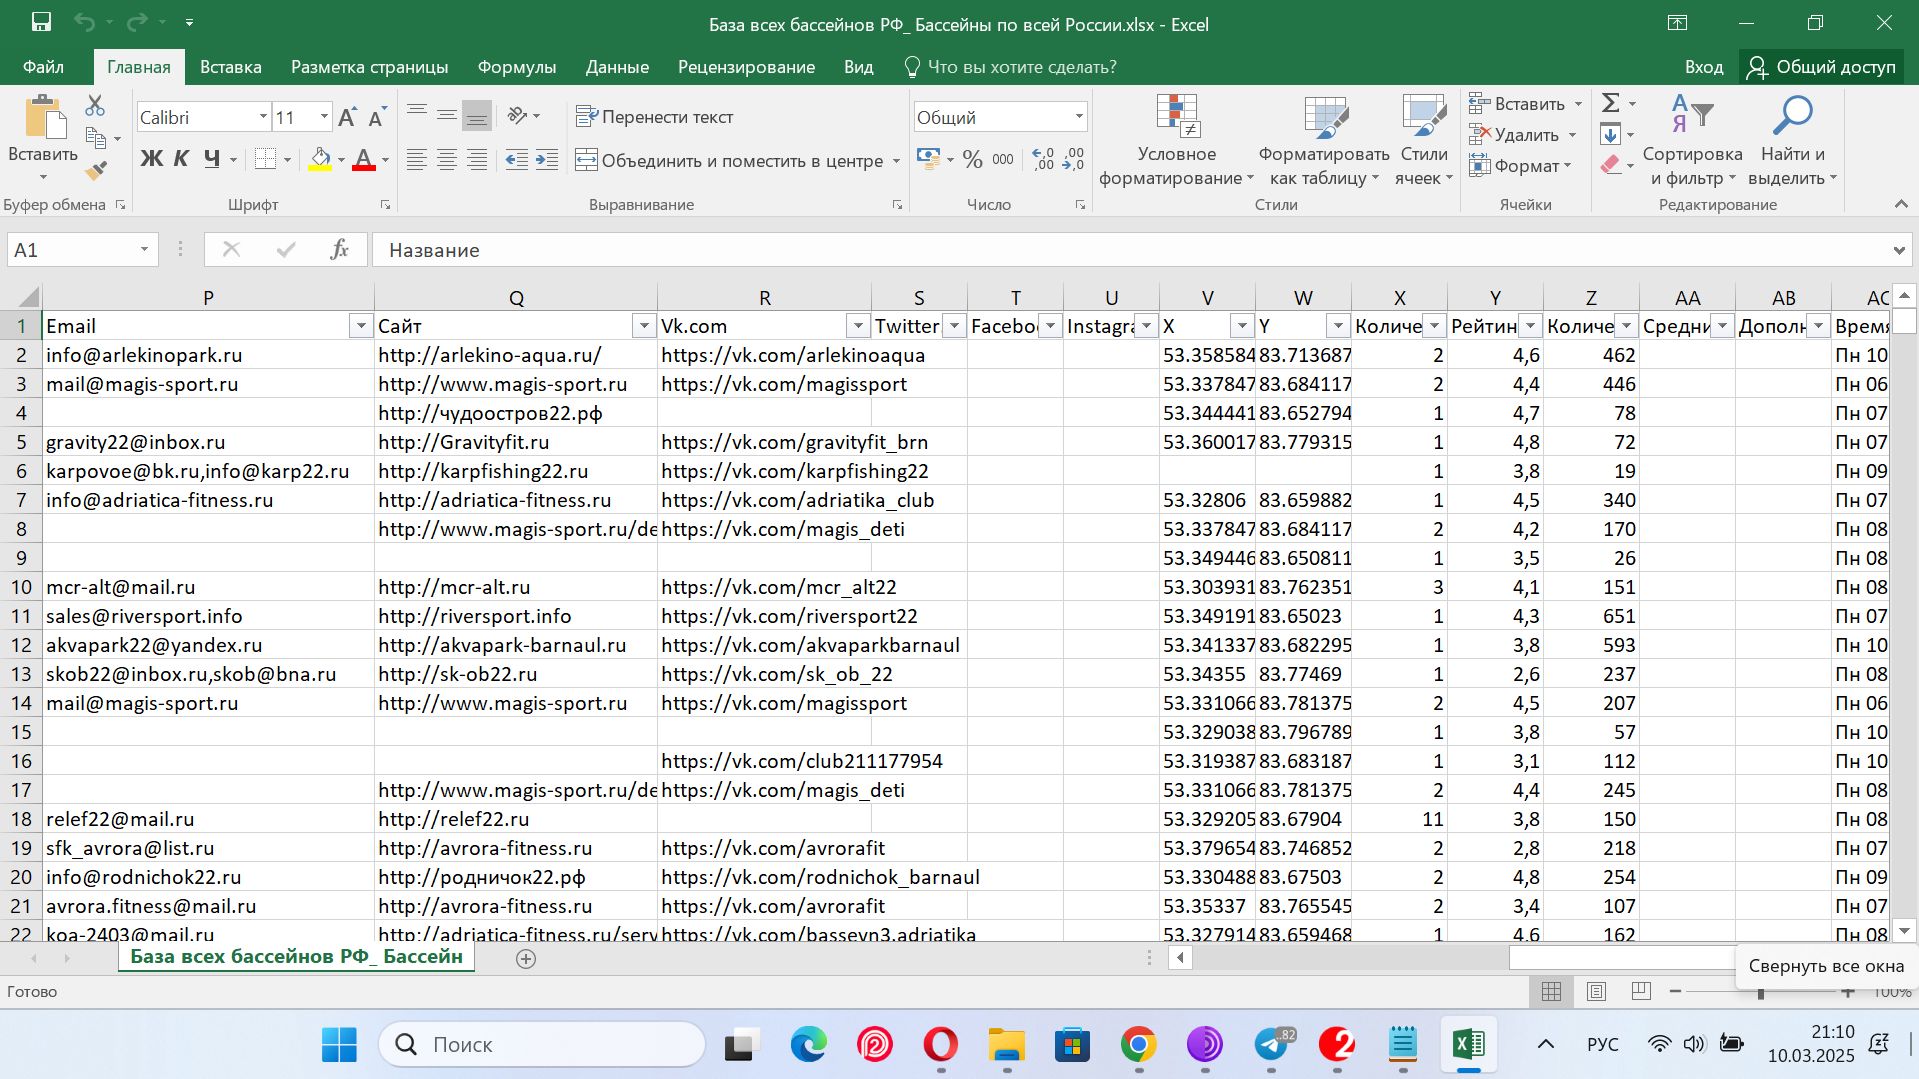Toggle italic formatting (К)
The height and width of the screenshot is (1079, 1919).
(181, 159)
